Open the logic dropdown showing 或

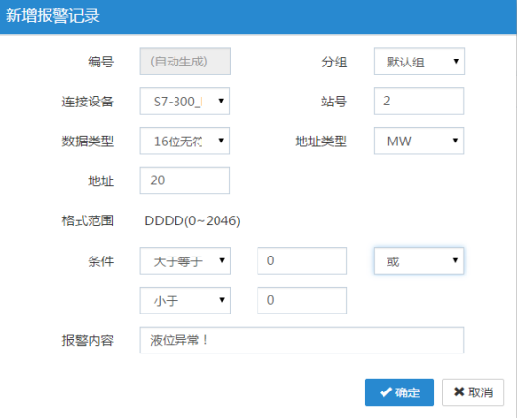419,261
